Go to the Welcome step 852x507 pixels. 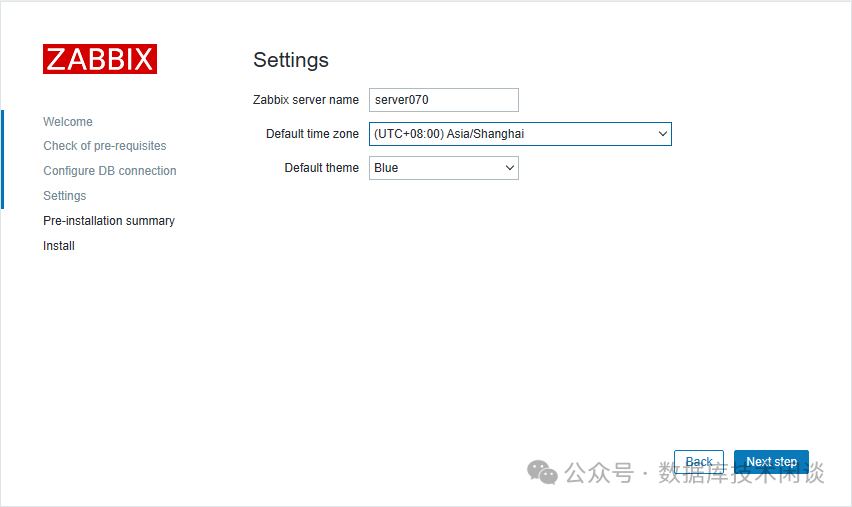click(68, 122)
